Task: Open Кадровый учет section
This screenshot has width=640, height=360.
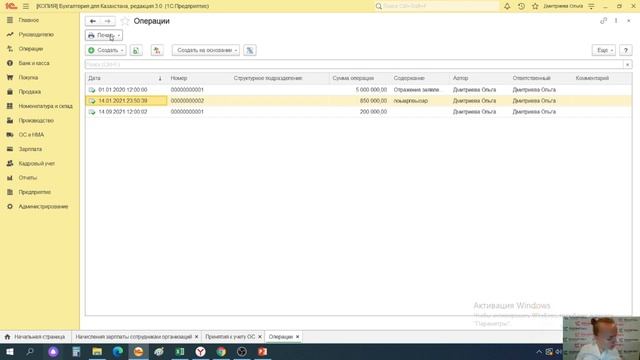Action: click(x=36, y=163)
